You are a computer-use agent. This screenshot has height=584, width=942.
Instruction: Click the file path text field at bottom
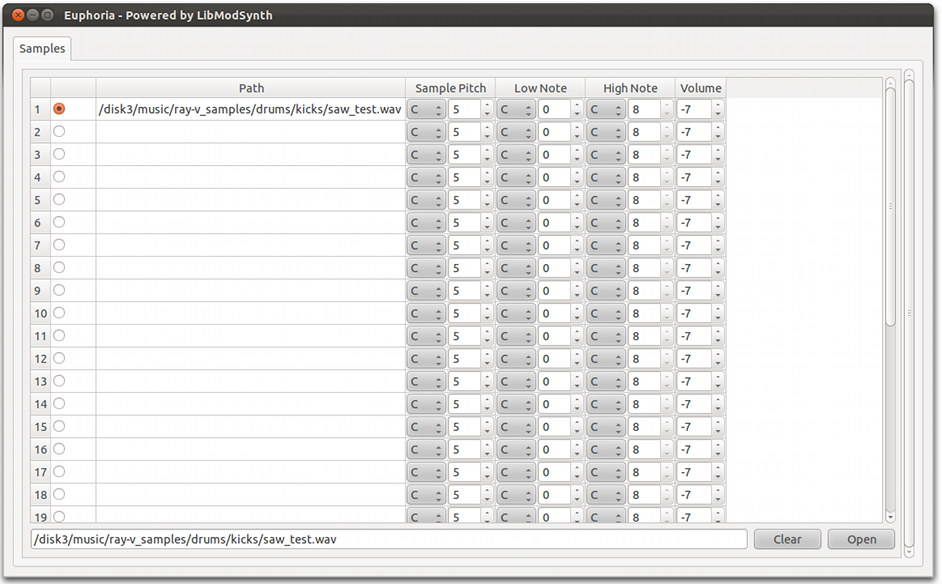tap(388, 539)
